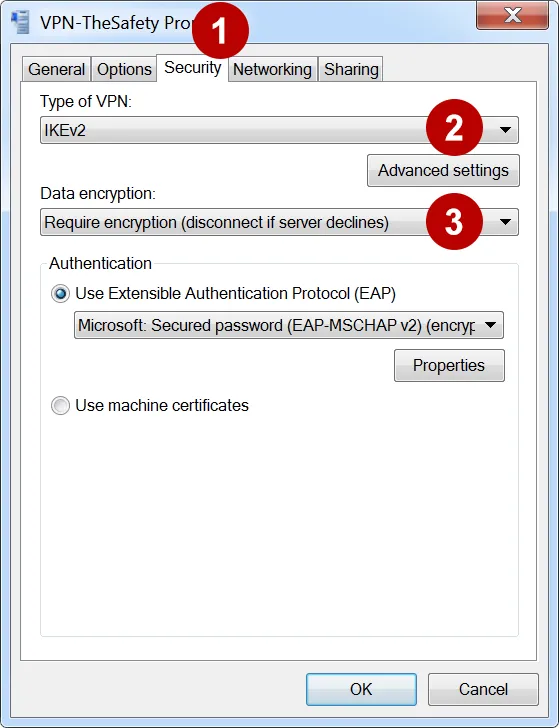Viewport: 559px width, 728px height.
Task: Click the VPN connection title bar icon
Action: point(21,22)
